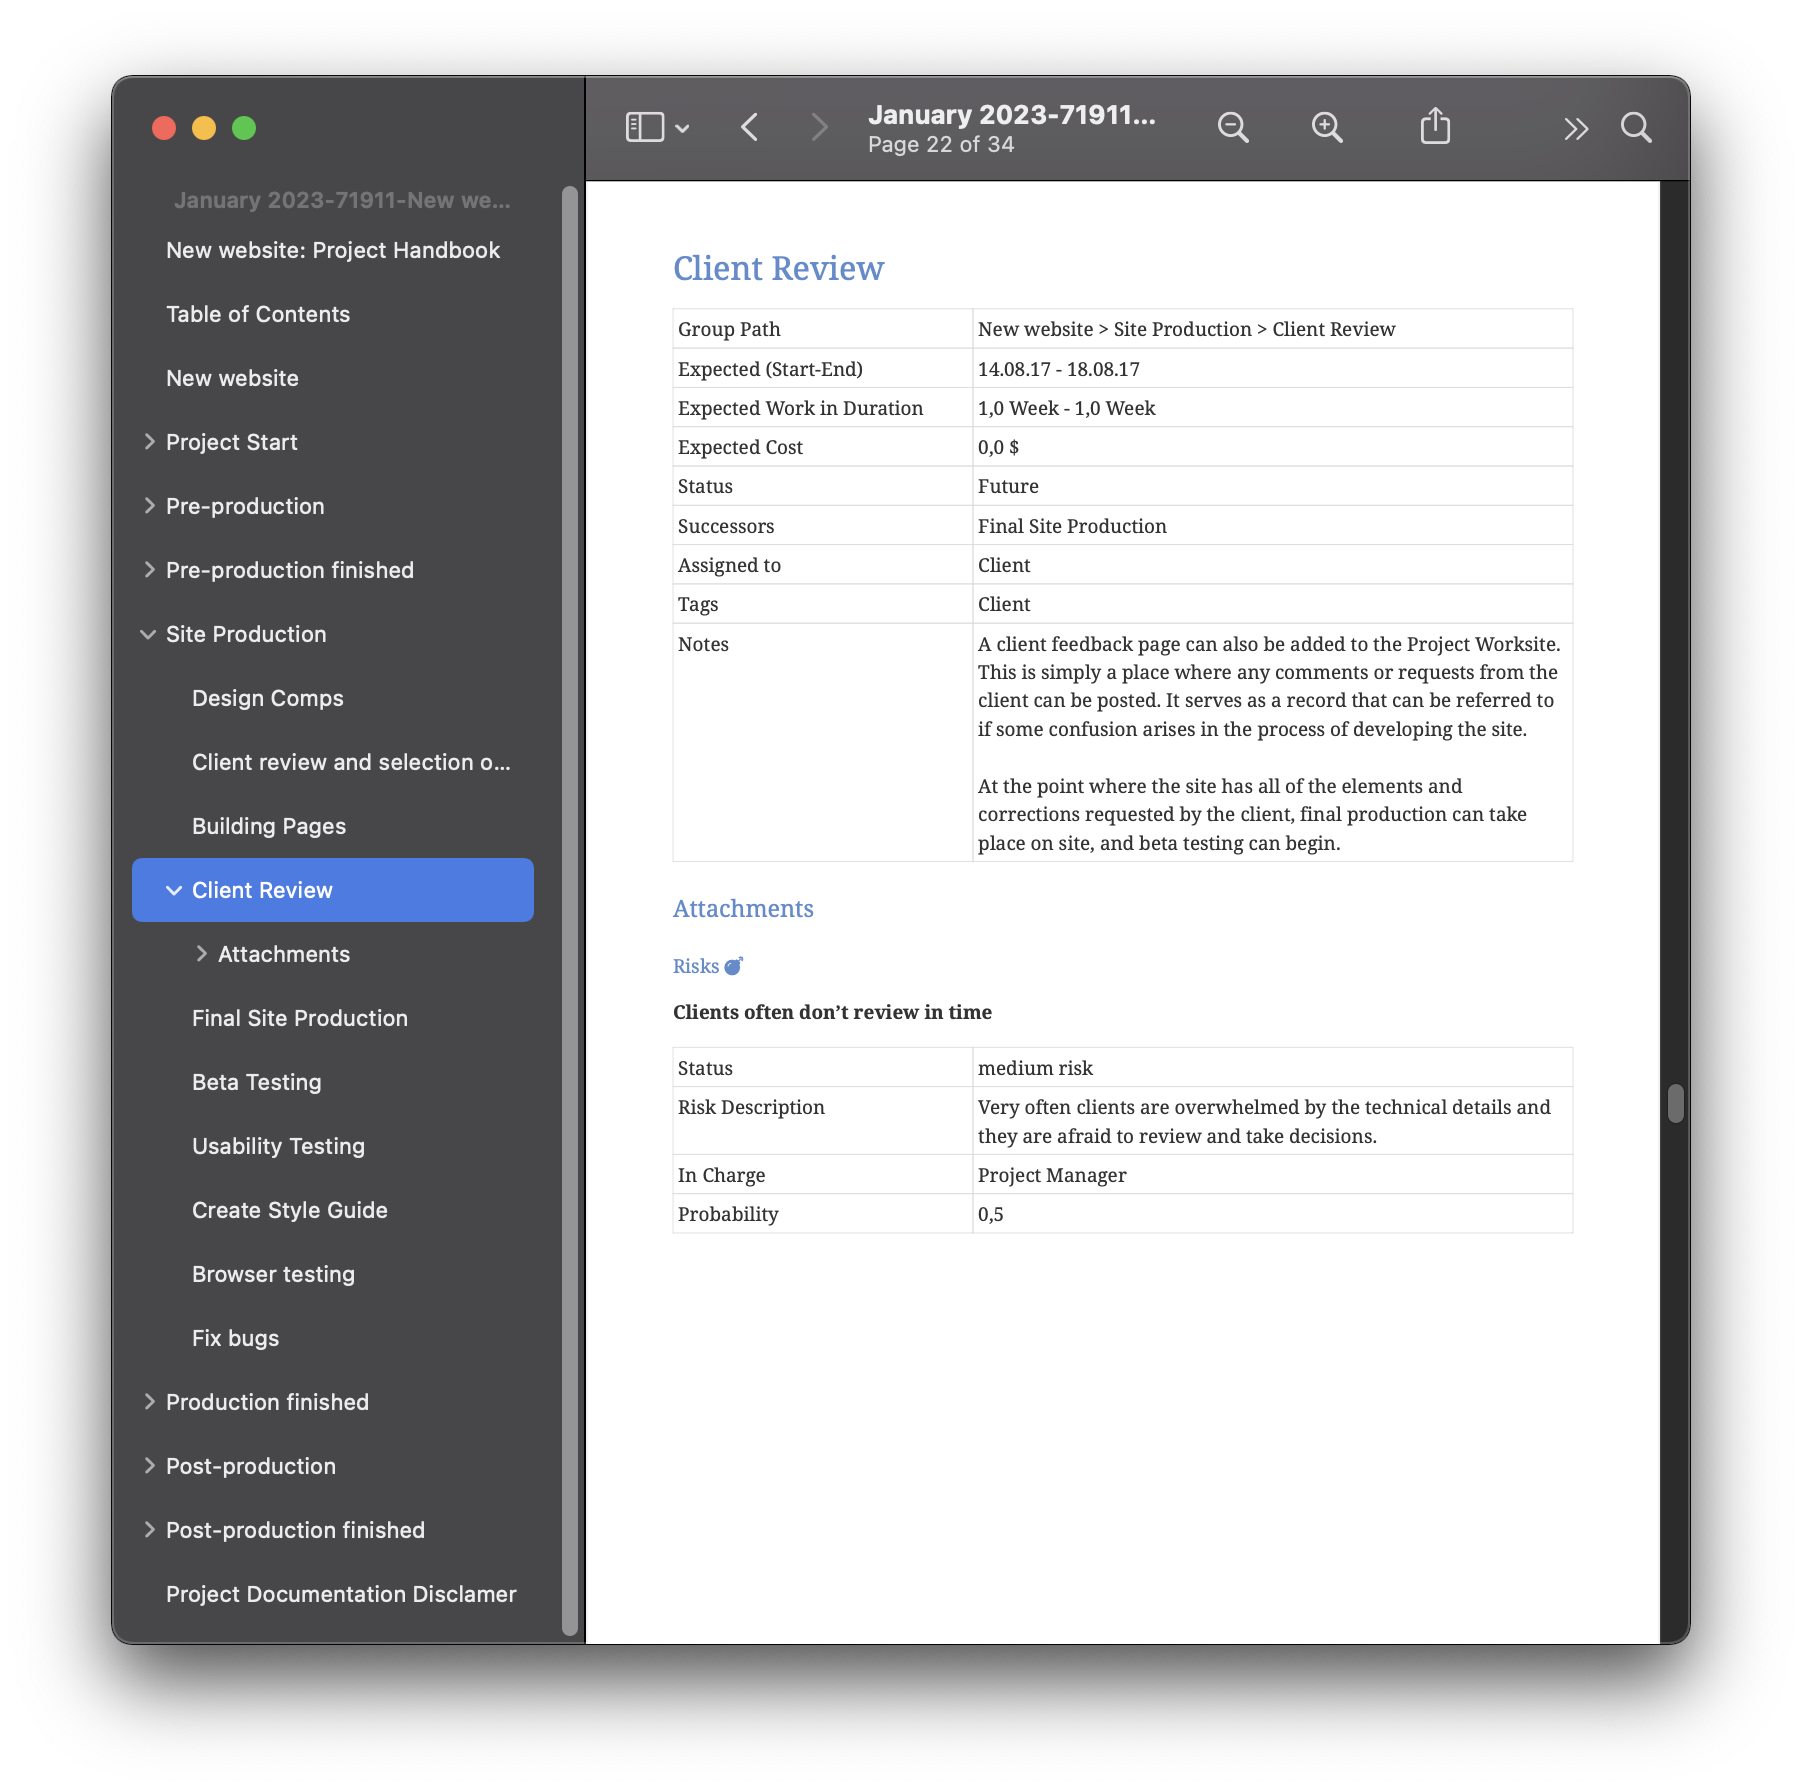The width and height of the screenshot is (1802, 1792).
Task: Select the Fix bugs item
Action: coord(235,1337)
